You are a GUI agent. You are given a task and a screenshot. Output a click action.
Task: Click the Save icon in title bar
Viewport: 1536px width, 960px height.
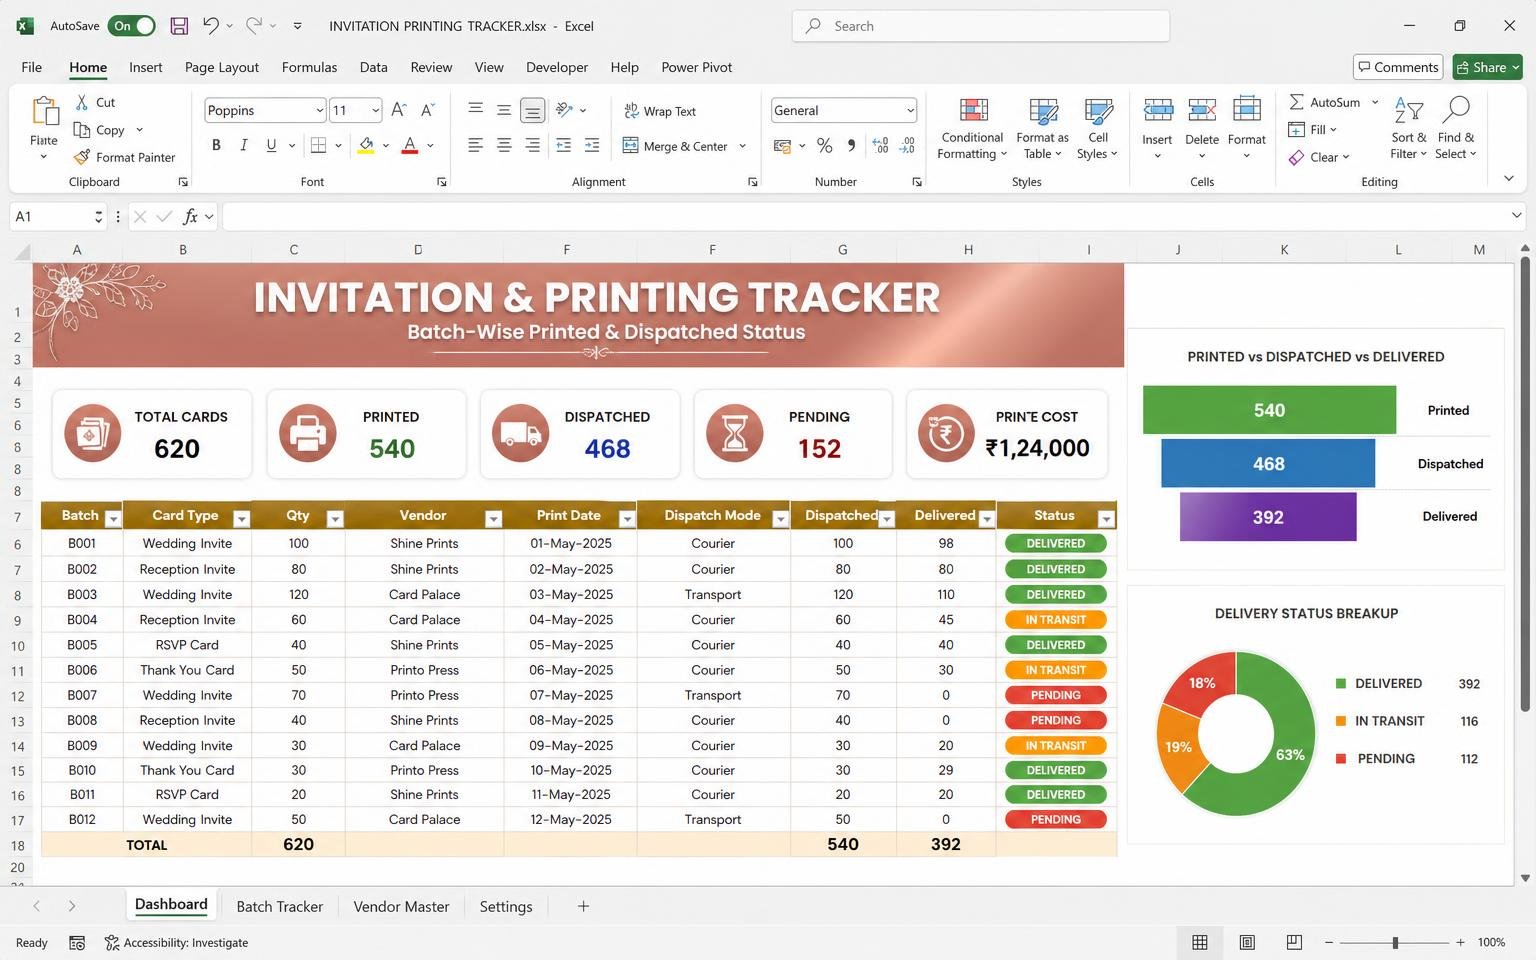click(x=179, y=26)
